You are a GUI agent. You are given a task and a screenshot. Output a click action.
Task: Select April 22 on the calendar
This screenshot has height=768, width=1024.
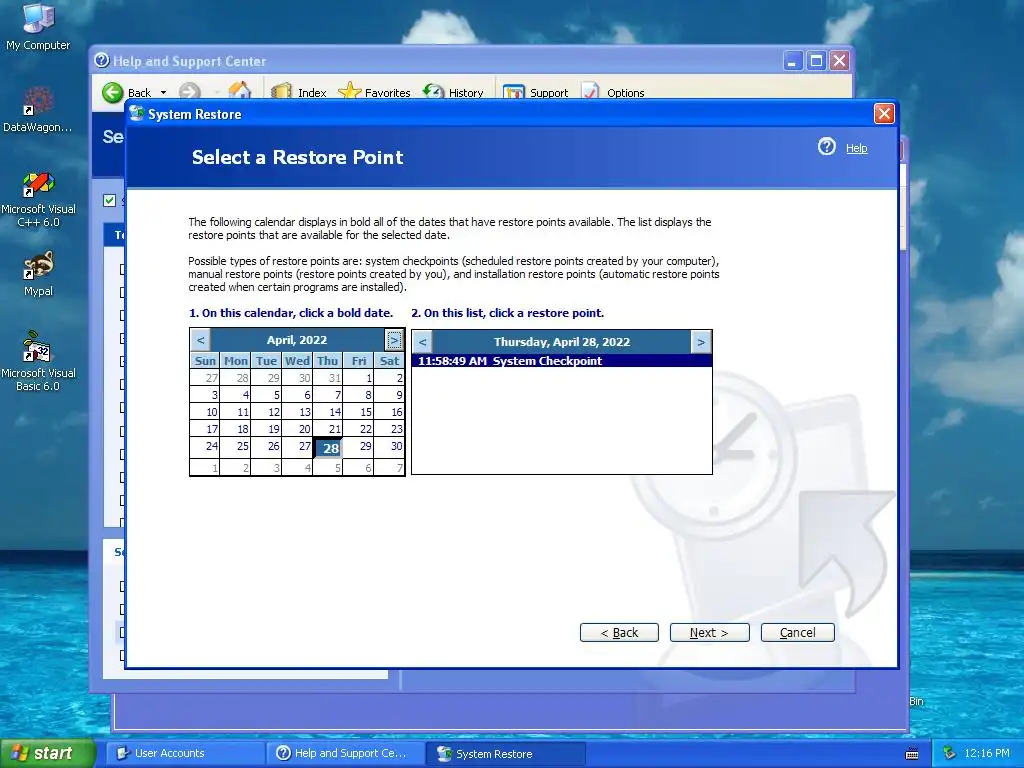[359, 429]
